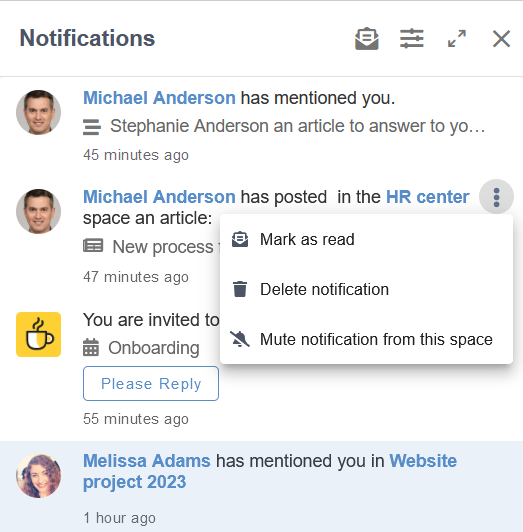Click the three-dot options button
Image resolution: width=523 pixels, height=532 pixels.
pos(496,197)
